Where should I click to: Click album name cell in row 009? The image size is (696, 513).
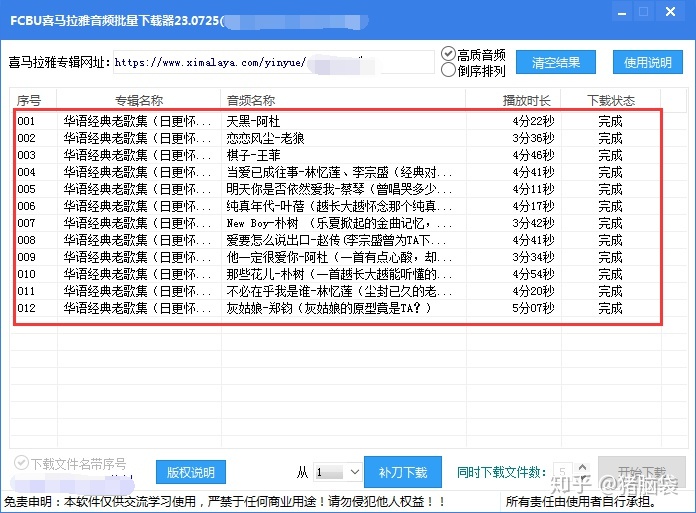coord(137,257)
